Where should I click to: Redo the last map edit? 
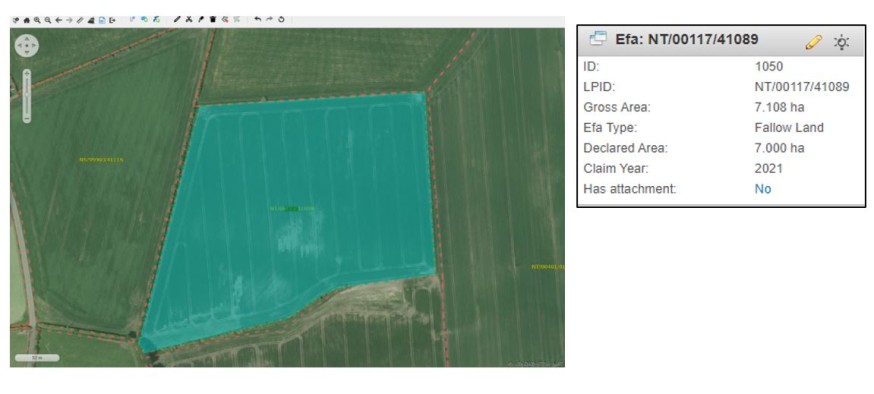click(x=269, y=20)
